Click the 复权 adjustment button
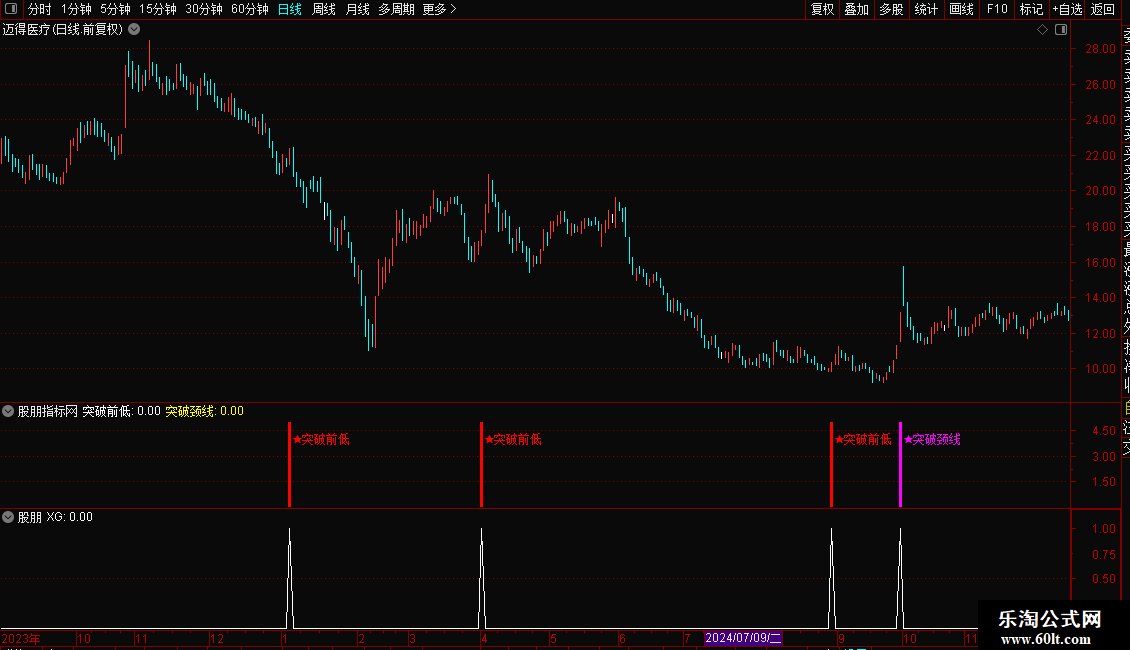This screenshot has height=650, width=1130. [x=822, y=9]
